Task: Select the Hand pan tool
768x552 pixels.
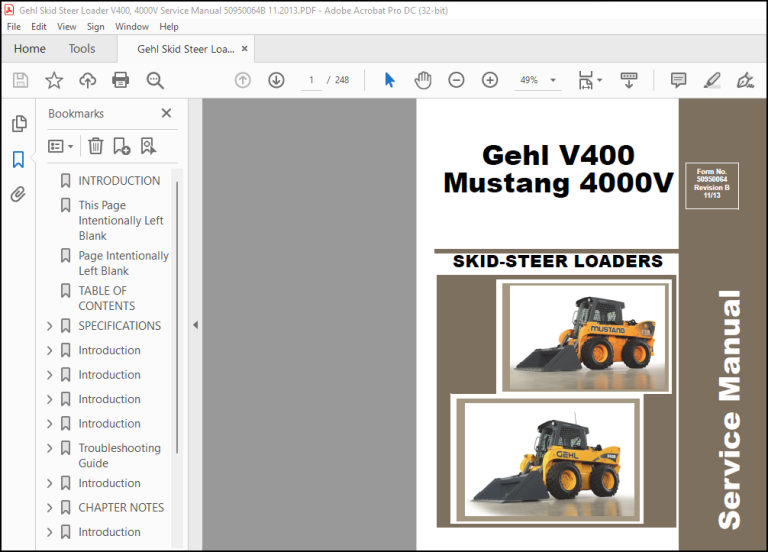Action: point(423,80)
